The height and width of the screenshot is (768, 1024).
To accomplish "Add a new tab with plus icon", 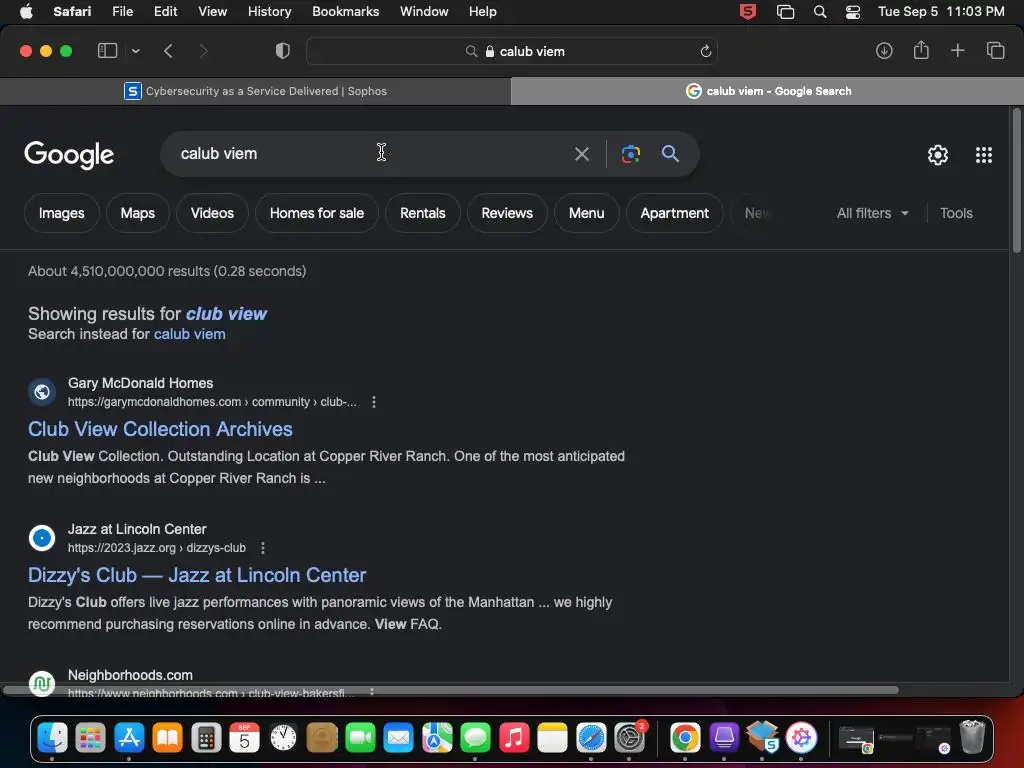I will (x=957, y=50).
